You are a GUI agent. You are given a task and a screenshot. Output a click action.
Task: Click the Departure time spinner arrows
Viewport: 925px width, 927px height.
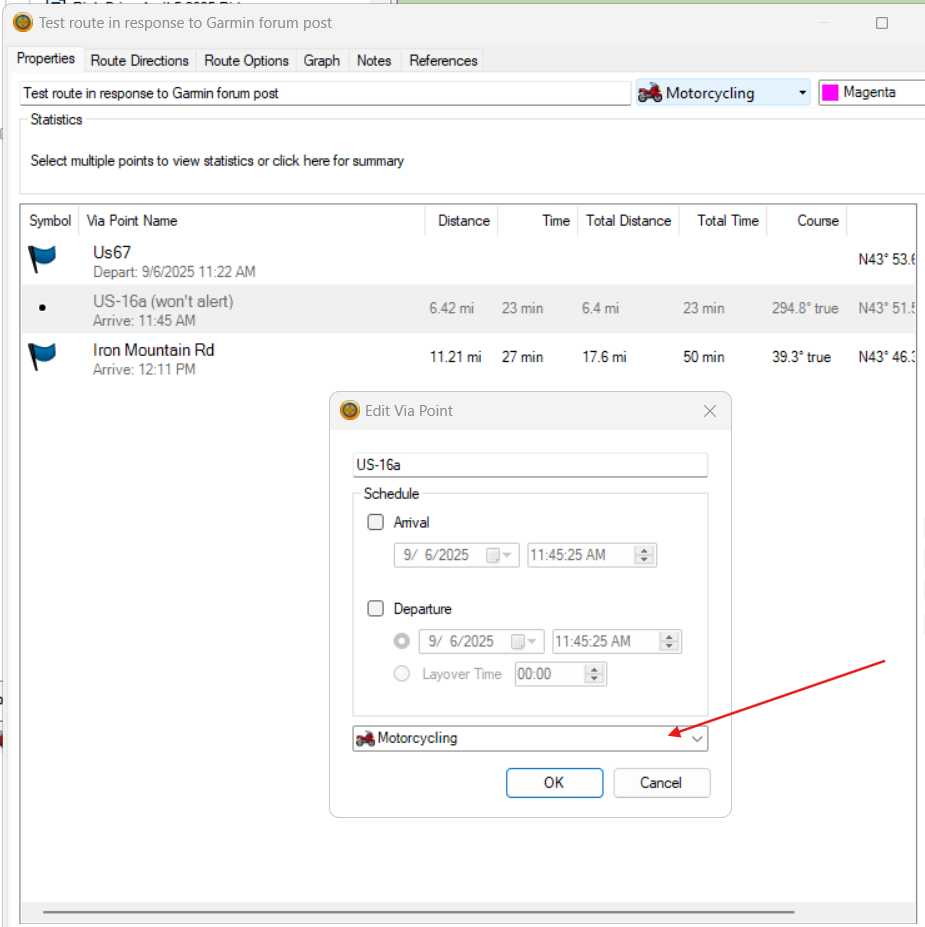point(669,641)
